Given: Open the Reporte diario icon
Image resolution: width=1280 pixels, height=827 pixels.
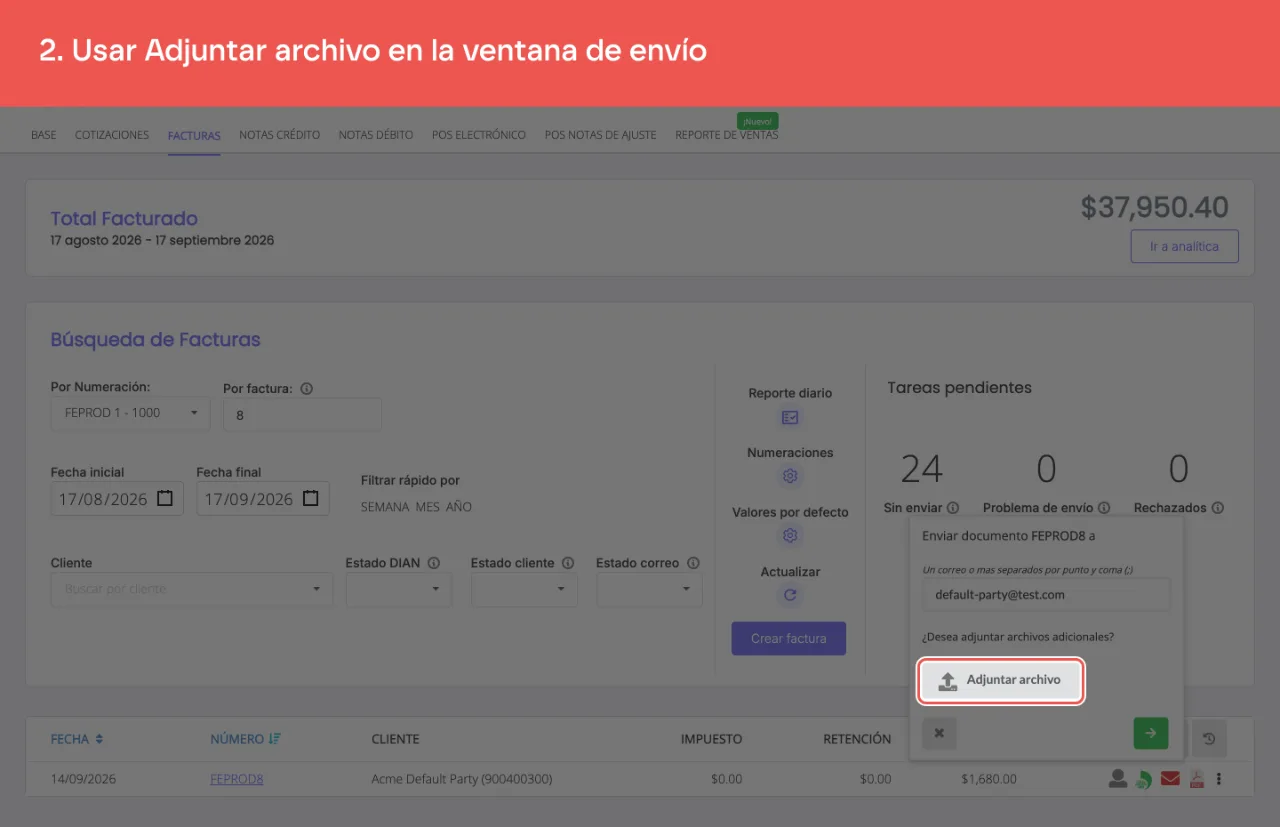Looking at the screenshot, I should (790, 417).
